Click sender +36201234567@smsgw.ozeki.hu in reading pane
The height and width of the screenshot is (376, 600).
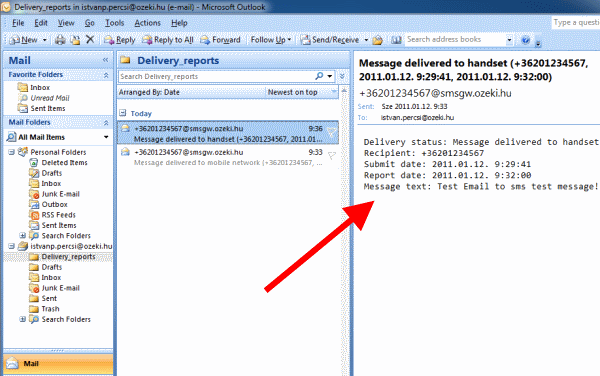coord(435,93)
